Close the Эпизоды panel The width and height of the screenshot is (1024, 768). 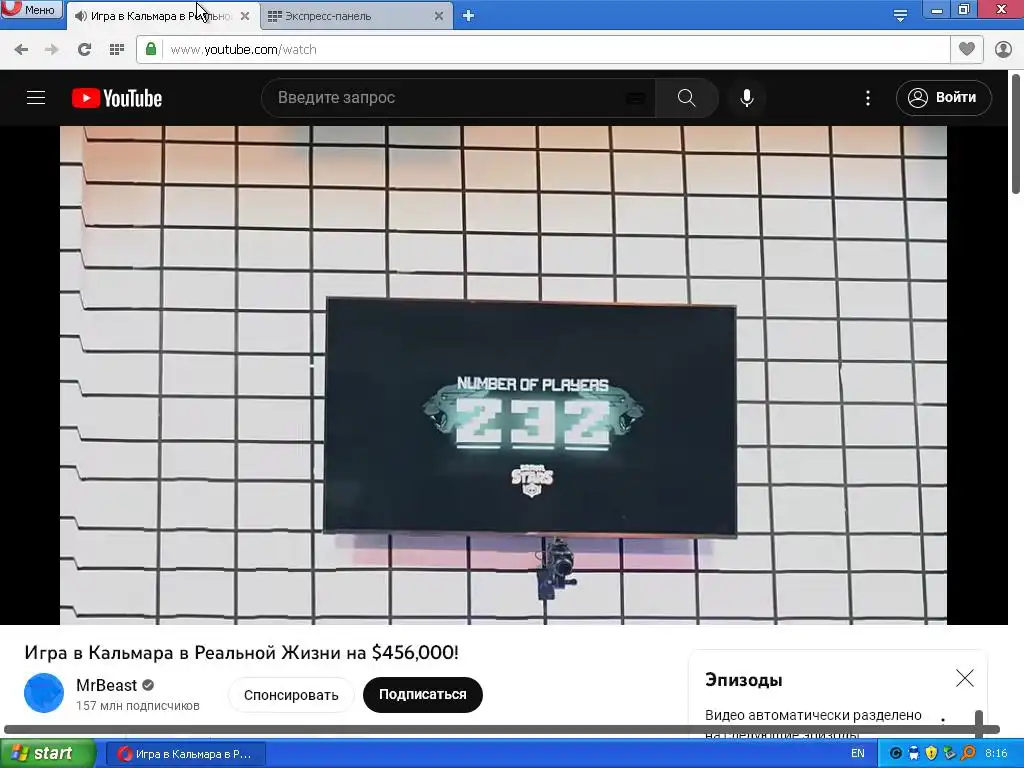pyautogui.click(x=965, y=678)
